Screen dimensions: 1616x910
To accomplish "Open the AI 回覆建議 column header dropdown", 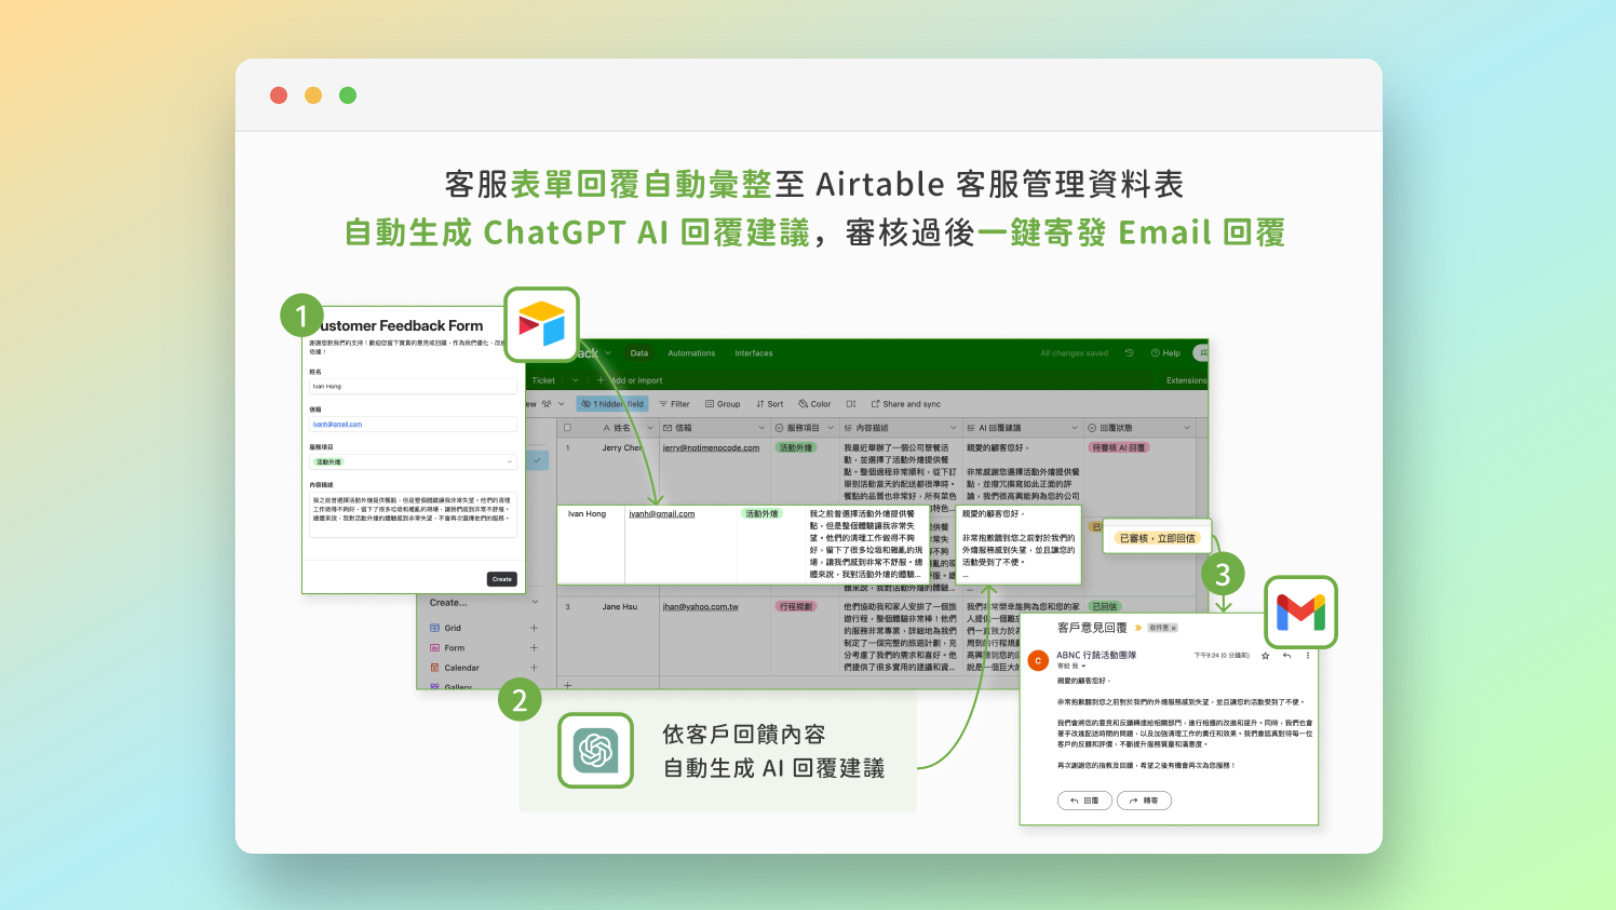I will [1076, 428].
